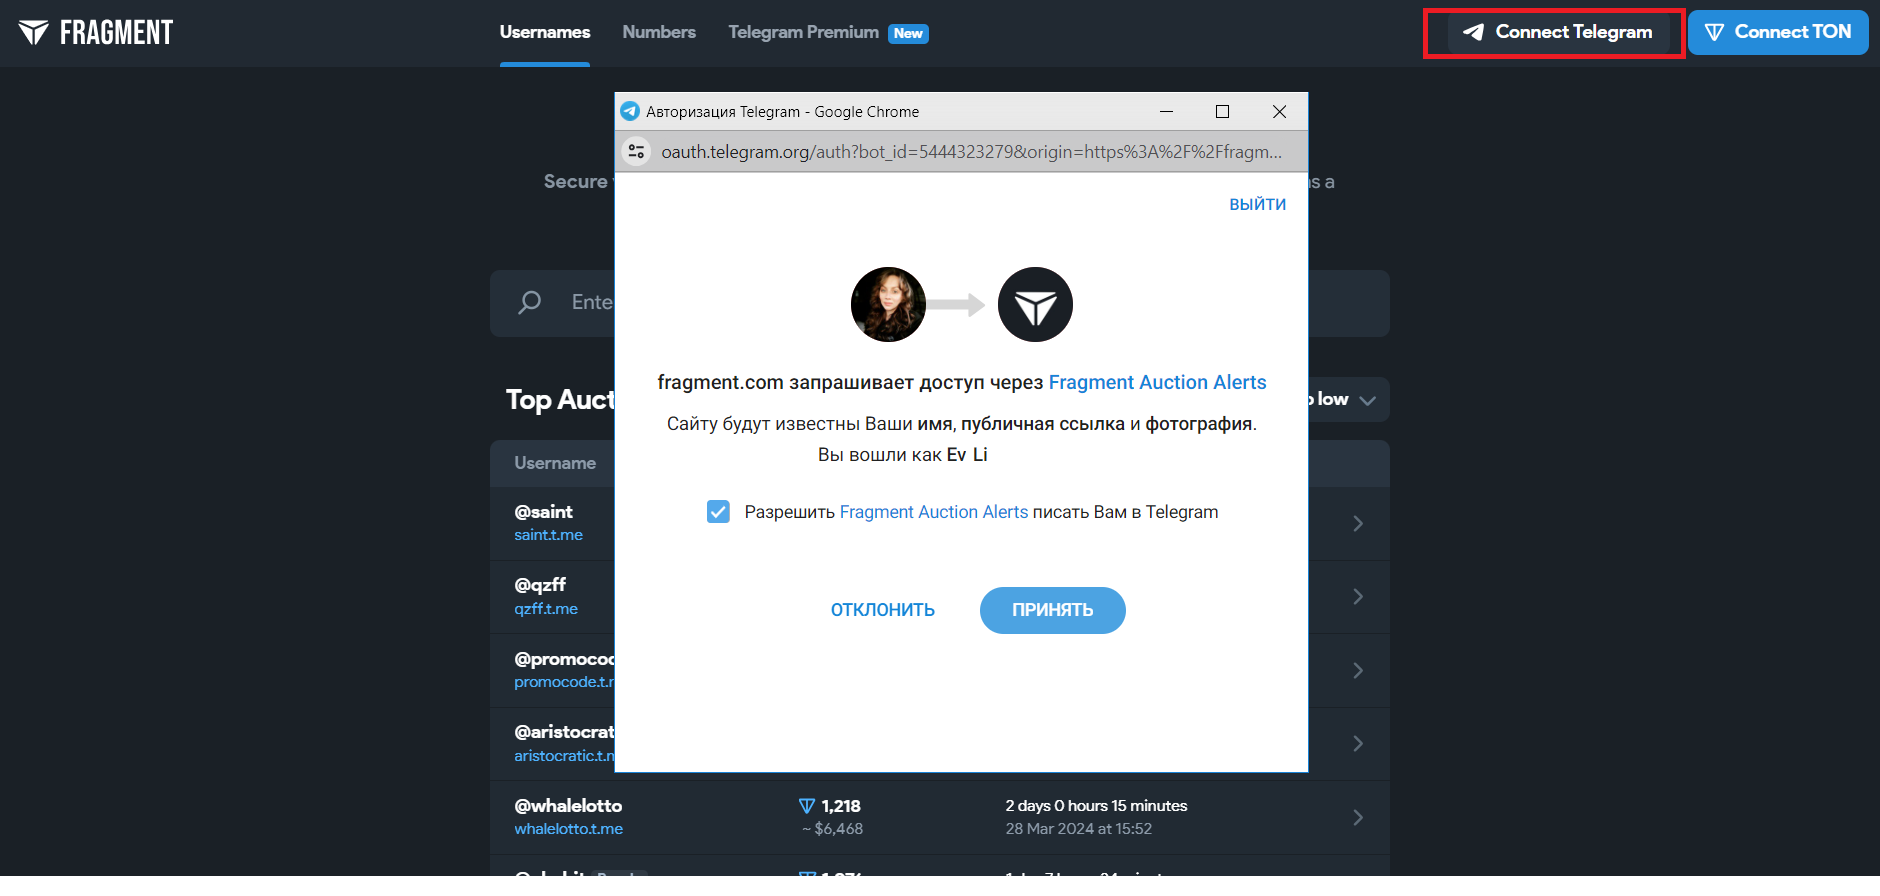
Task: Expand the @saint auction row arrow
Action: point(1358,523)
